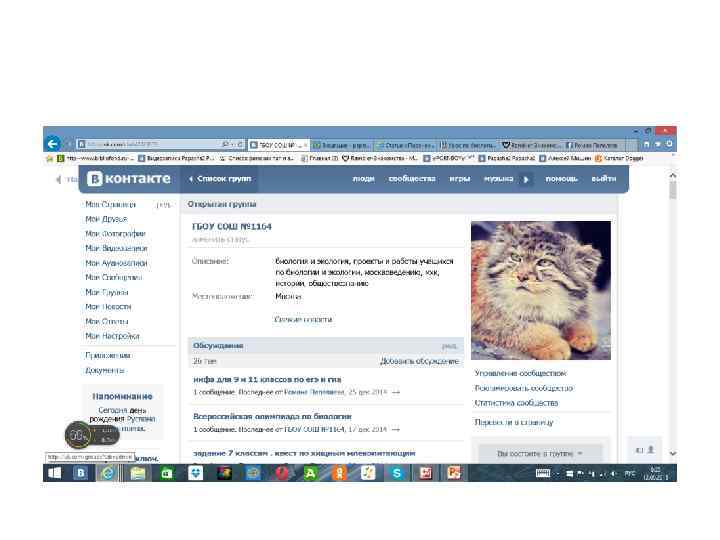Click 'изменить статус' under group name
The image size is (720, 540).
[x=220, y=239]
